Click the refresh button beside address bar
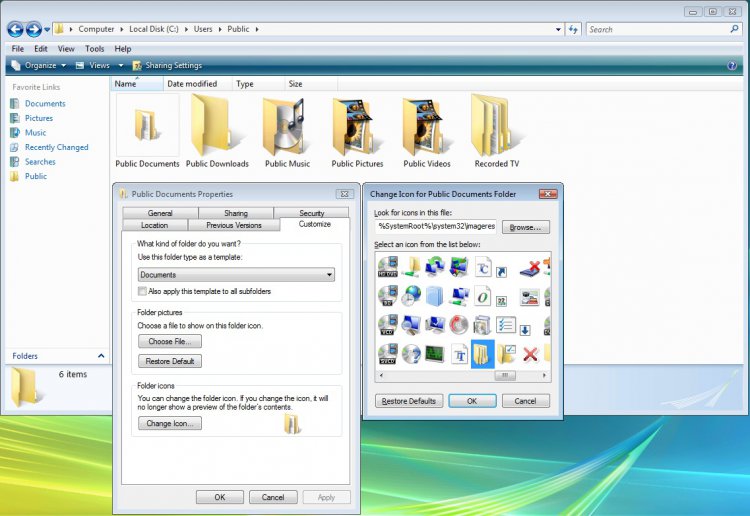 pyautogui.click(x=573, y=29)
